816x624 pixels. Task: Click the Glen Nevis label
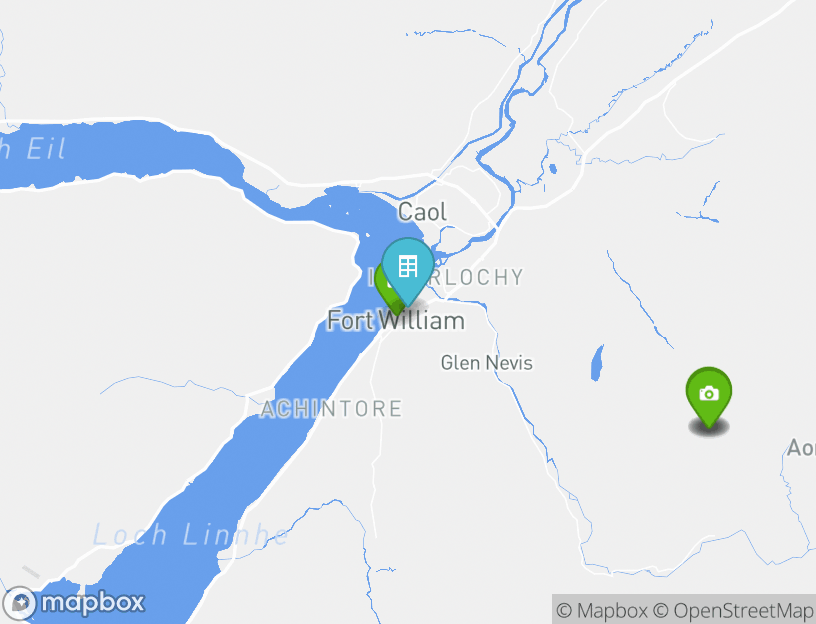pos(487,363)
